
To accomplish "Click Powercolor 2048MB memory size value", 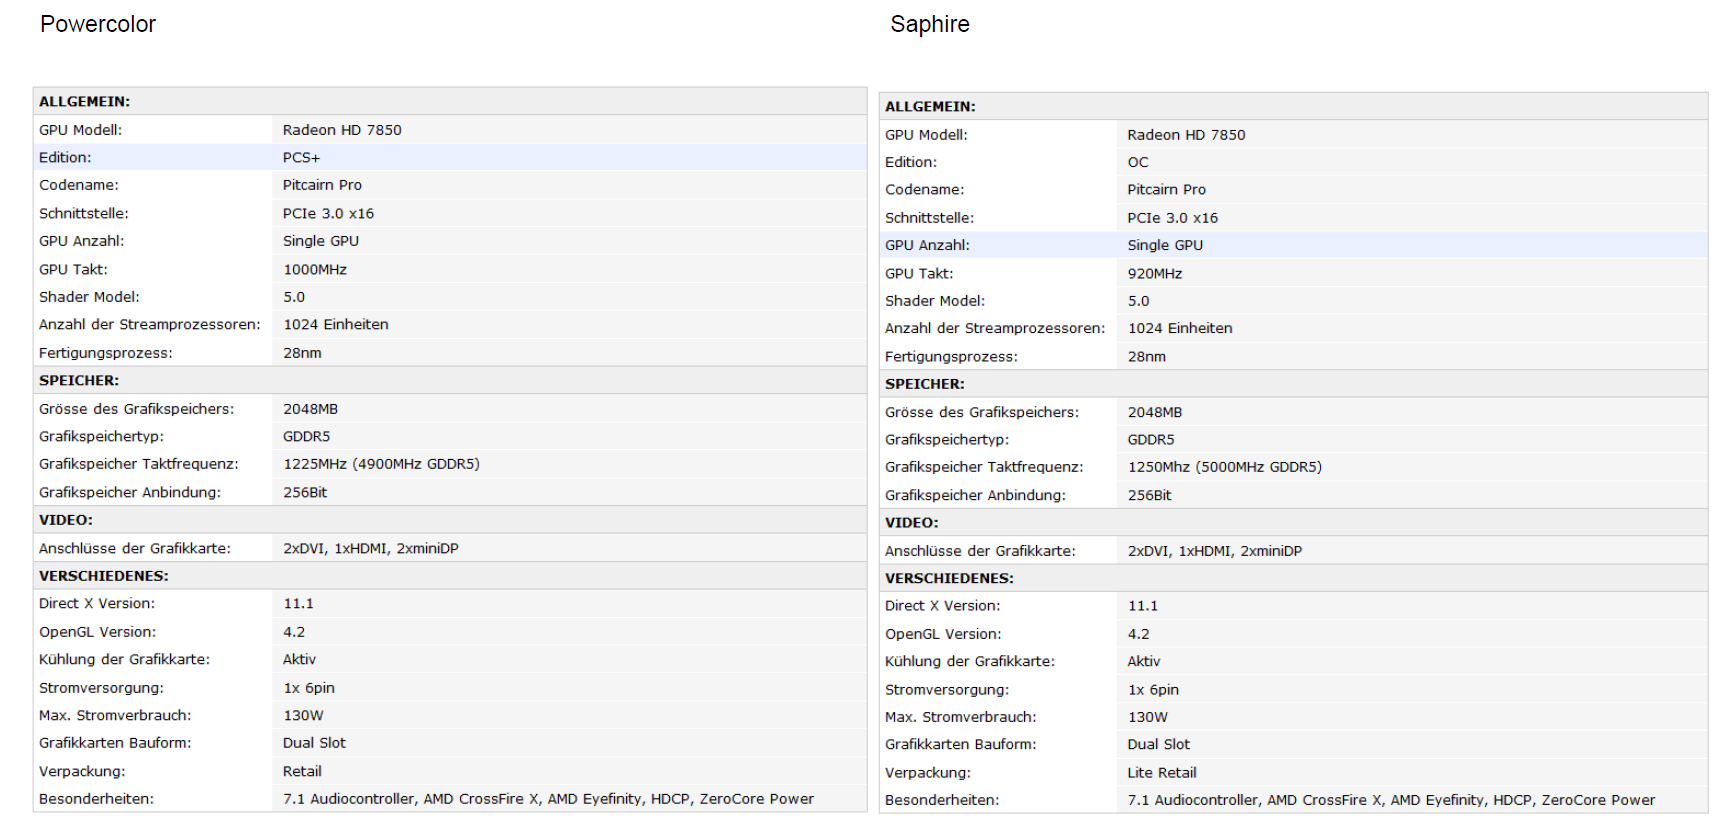I will (310, 409).
